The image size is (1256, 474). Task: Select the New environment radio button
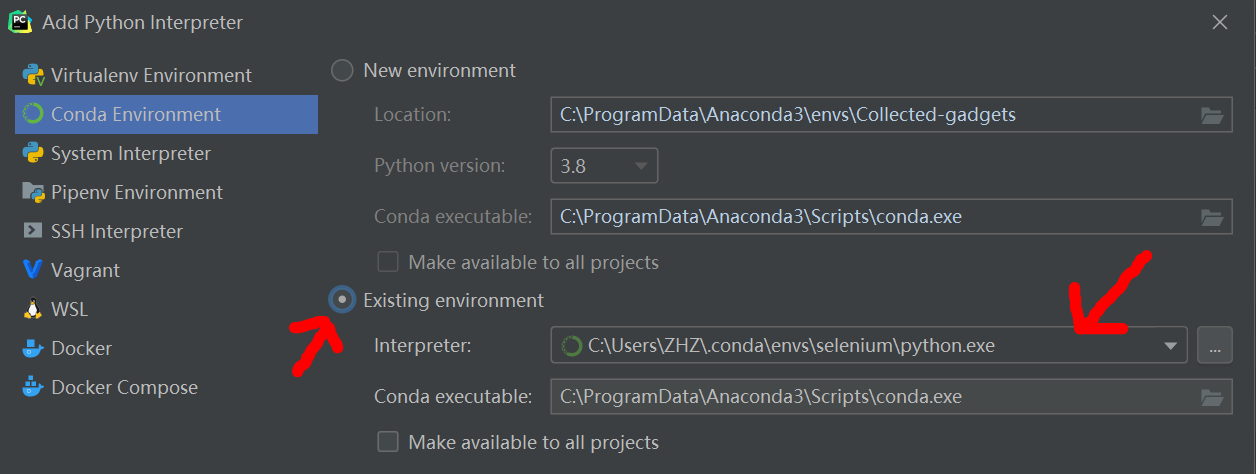pos(342,70)
